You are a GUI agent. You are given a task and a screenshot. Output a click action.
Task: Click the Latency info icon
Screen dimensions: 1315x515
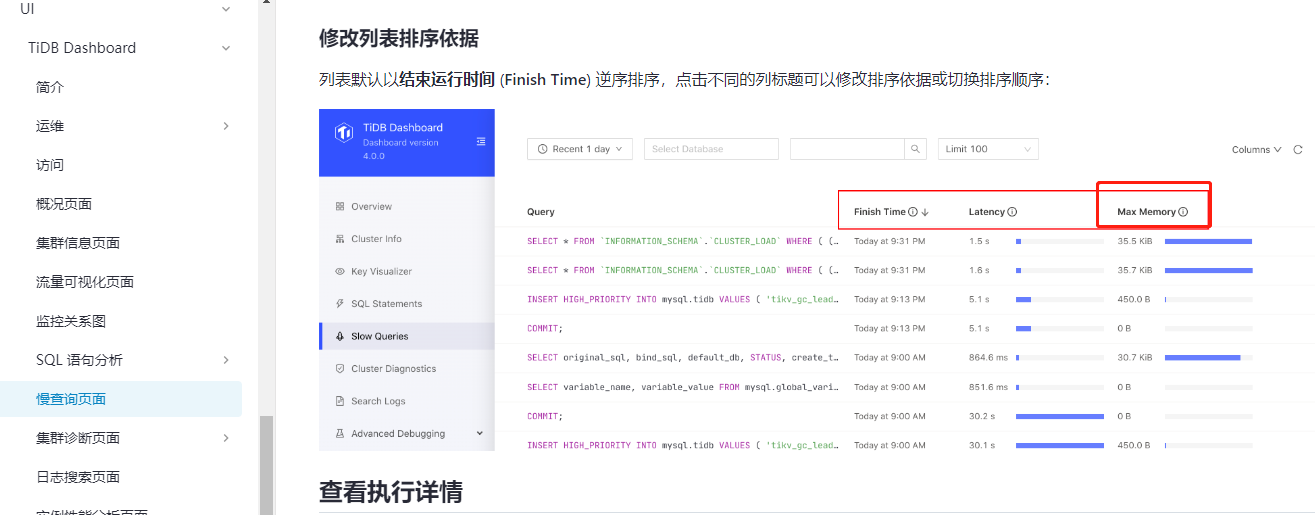pyautogui.click(x=1012, y=212)
